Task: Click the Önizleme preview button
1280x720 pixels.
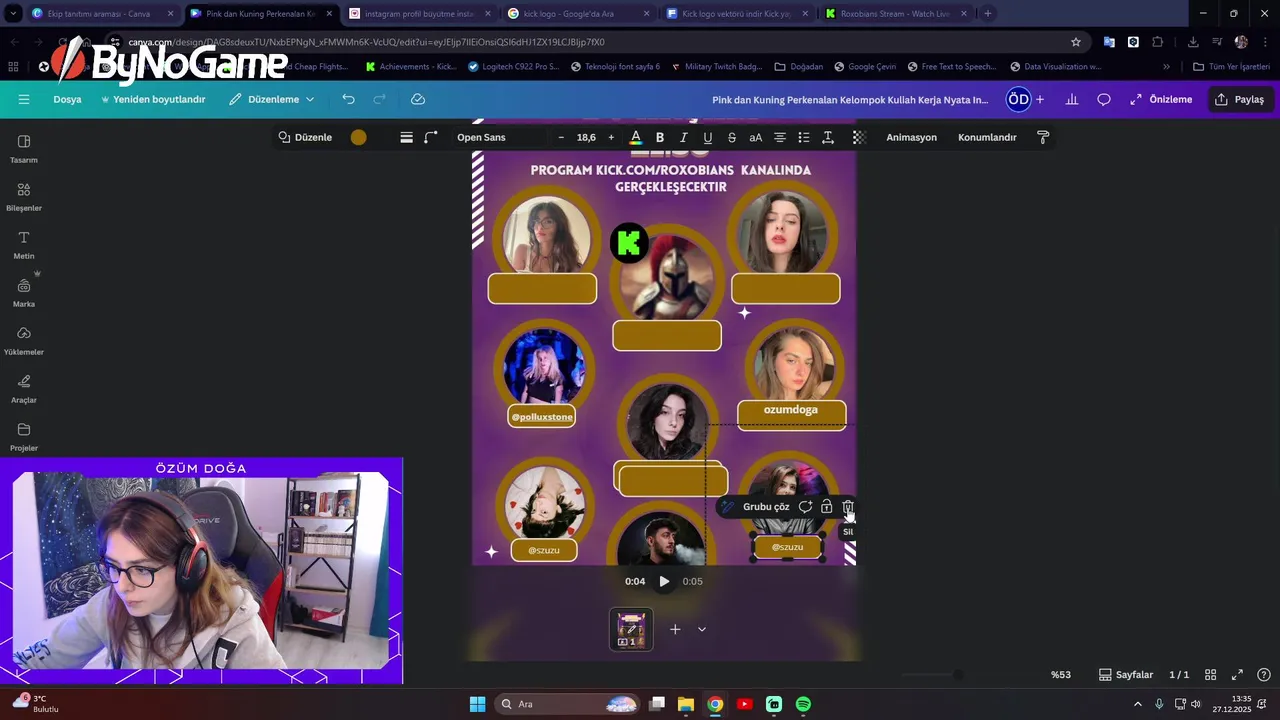Action: [1161, 99]
